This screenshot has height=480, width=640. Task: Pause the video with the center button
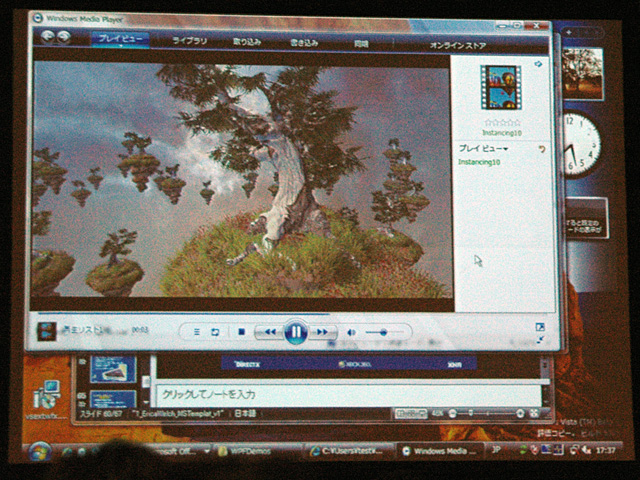point(295,331)
